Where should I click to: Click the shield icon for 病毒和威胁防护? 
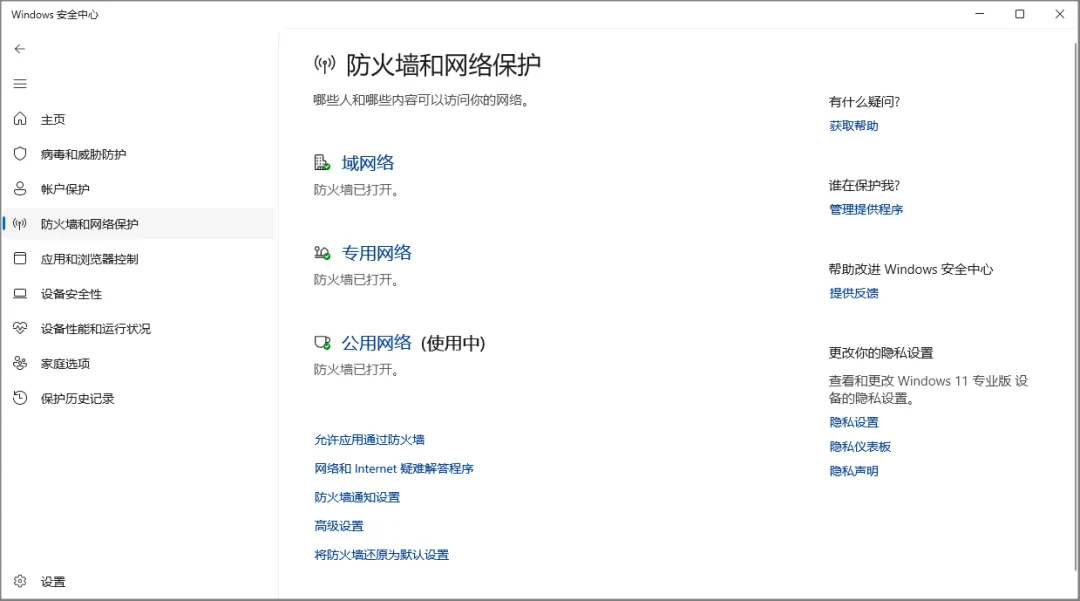(x=20, y=154)
